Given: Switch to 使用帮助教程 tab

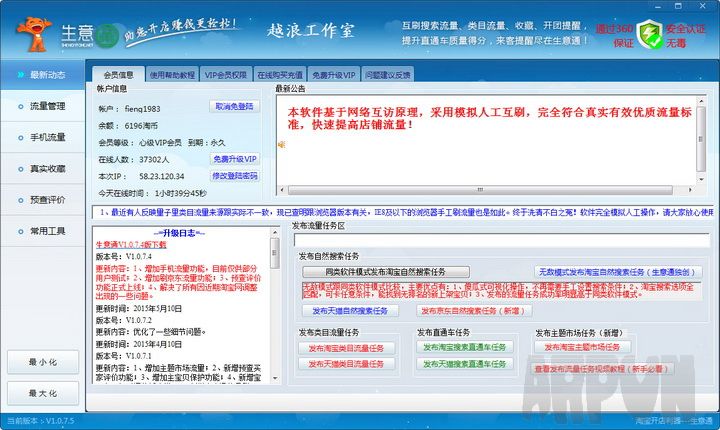Looking at the screenshot, I should click(172, 75).
